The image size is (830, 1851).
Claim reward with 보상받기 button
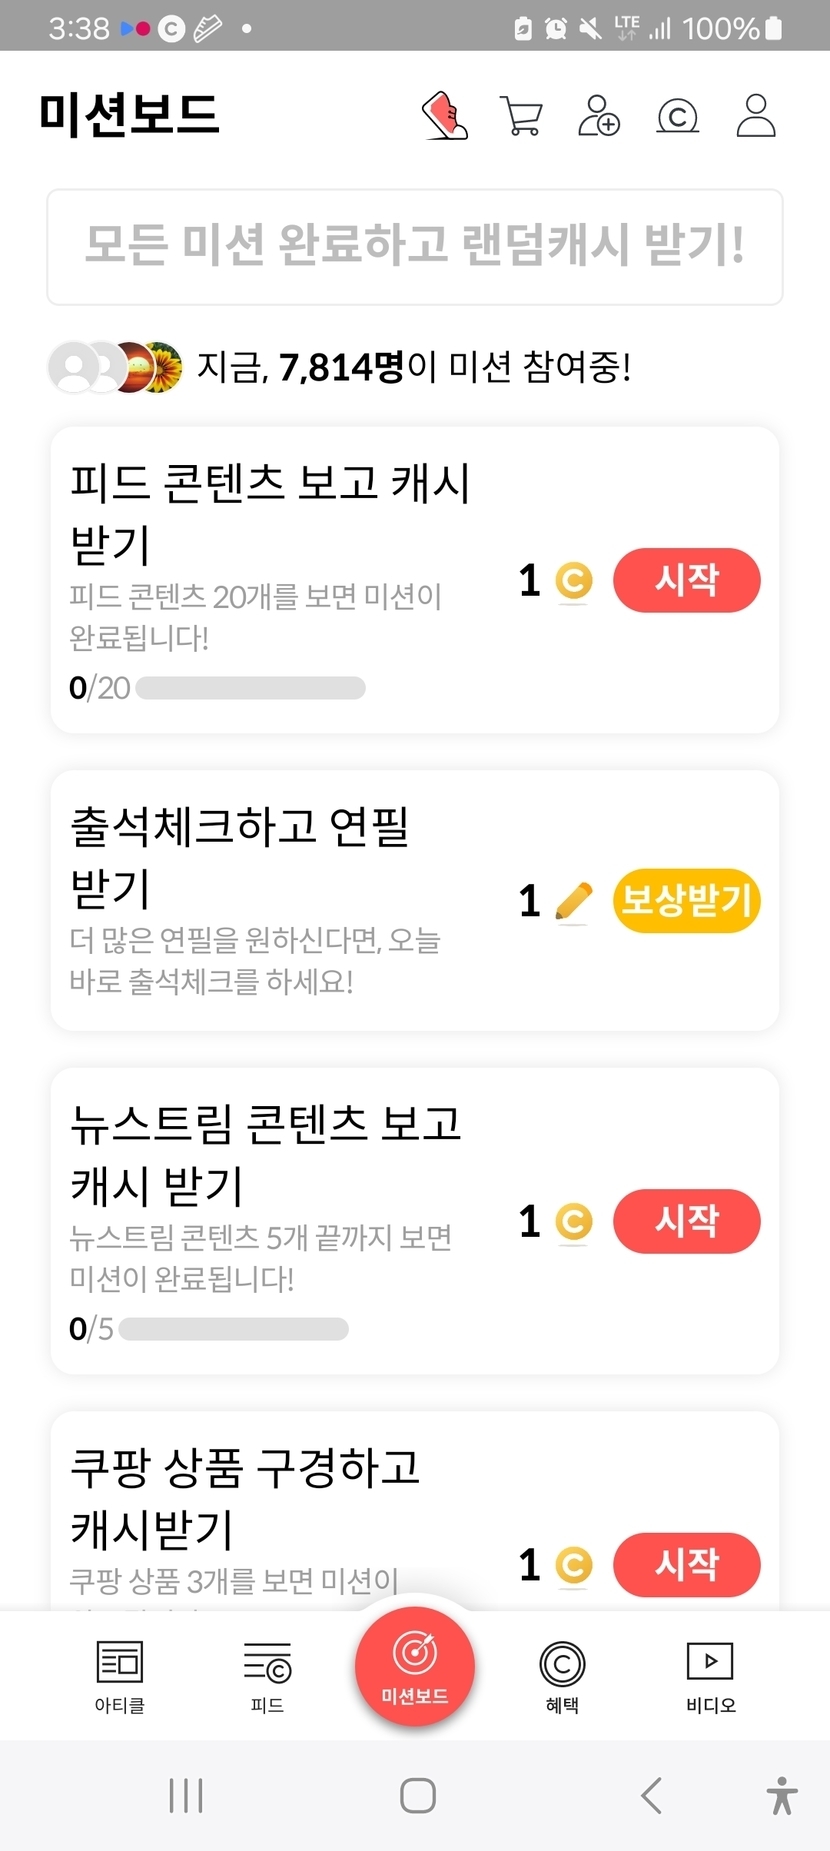[x=686, y=901]
